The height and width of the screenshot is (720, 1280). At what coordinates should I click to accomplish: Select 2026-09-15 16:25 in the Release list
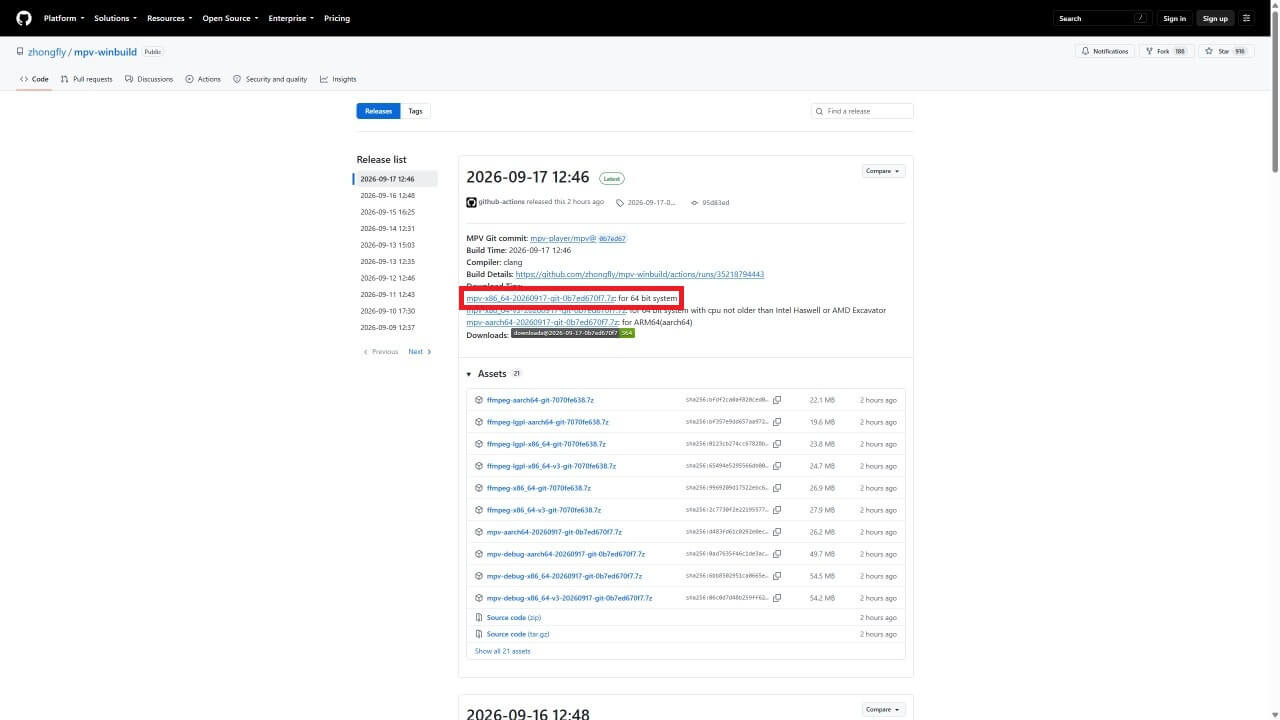tap(387, 212)
